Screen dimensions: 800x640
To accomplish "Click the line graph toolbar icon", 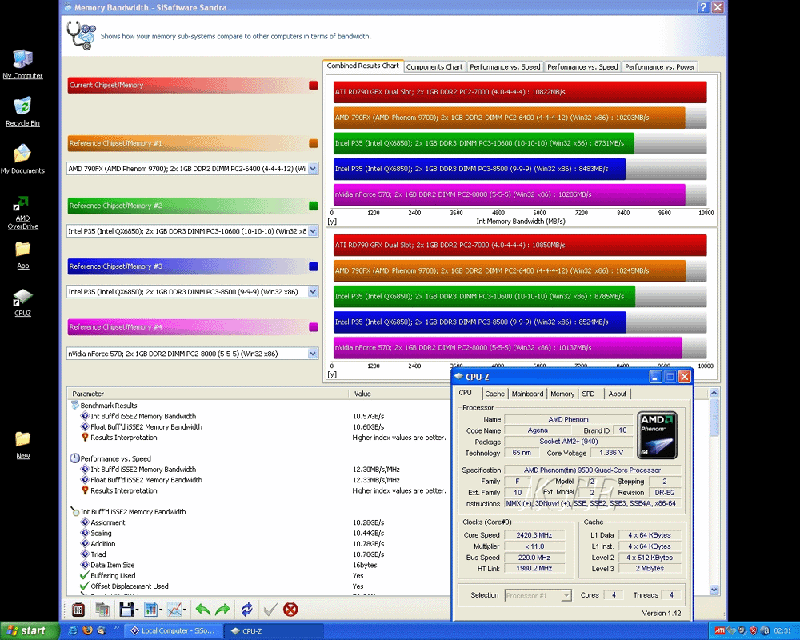I will [x=174, y=609].
